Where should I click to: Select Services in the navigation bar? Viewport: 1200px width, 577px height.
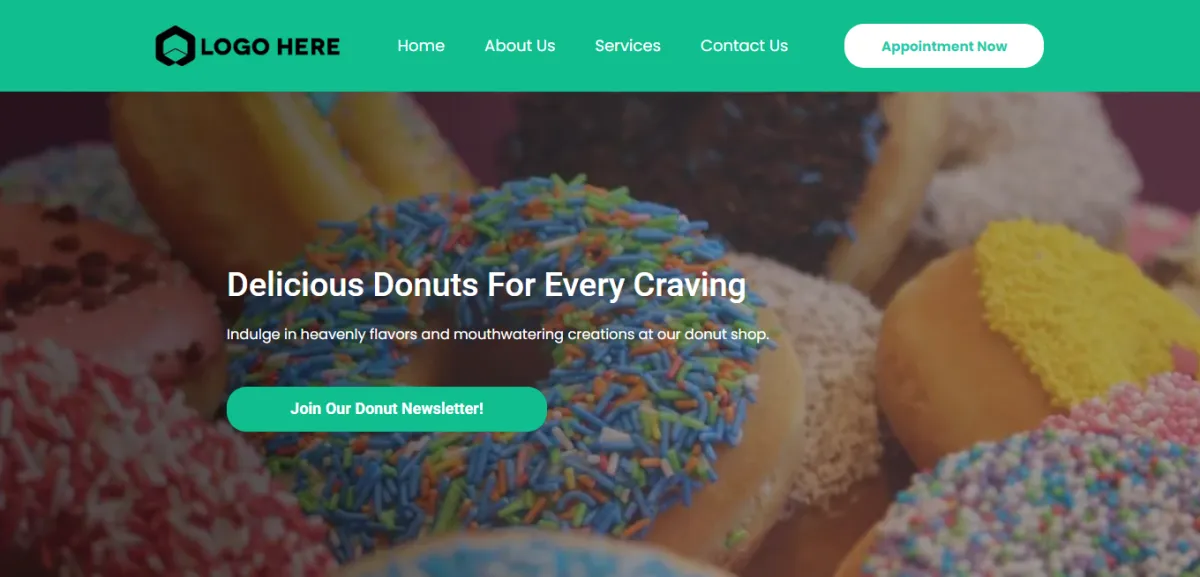pyautogui.click(x=628, y=46)
